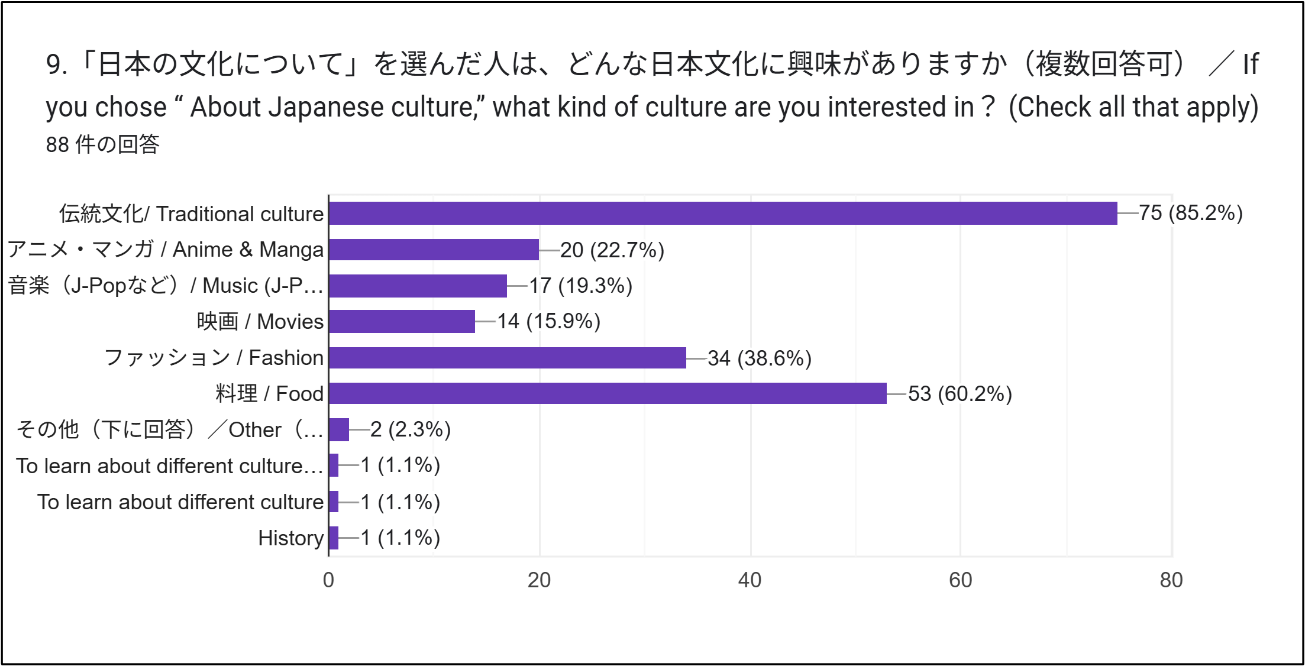Select the Food bar
The height and width of the screenshot is (666, 1305).
click(607, 393)
